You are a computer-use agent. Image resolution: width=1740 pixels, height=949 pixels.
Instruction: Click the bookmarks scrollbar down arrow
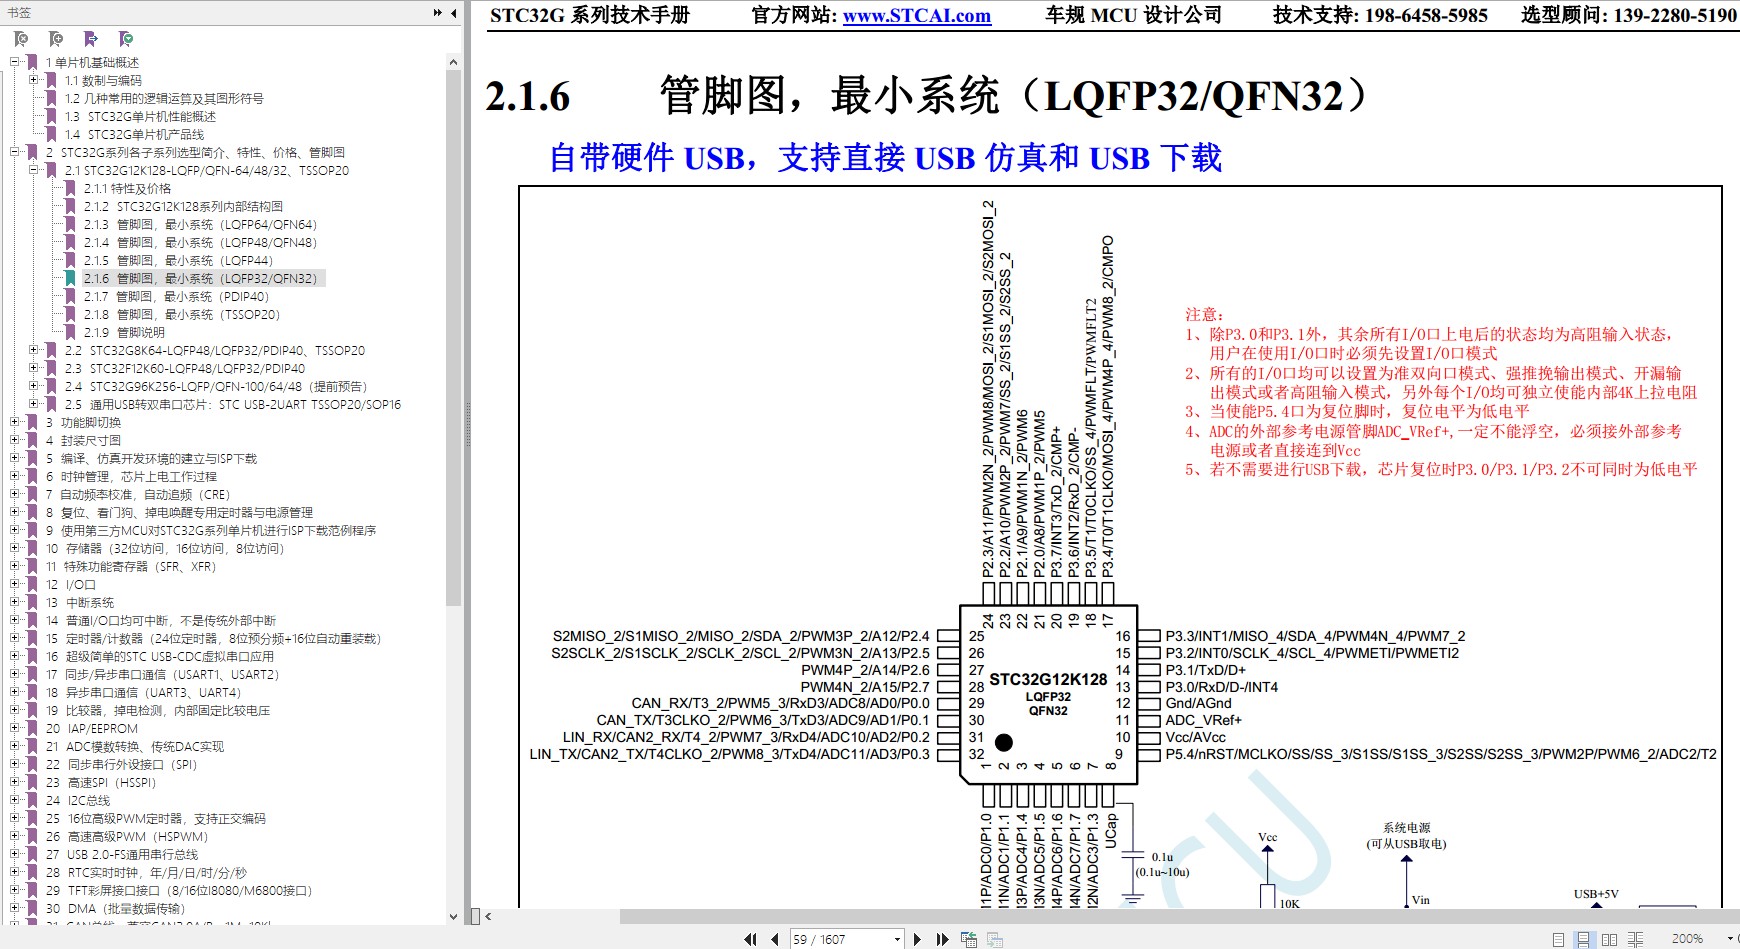coord(453,916)
